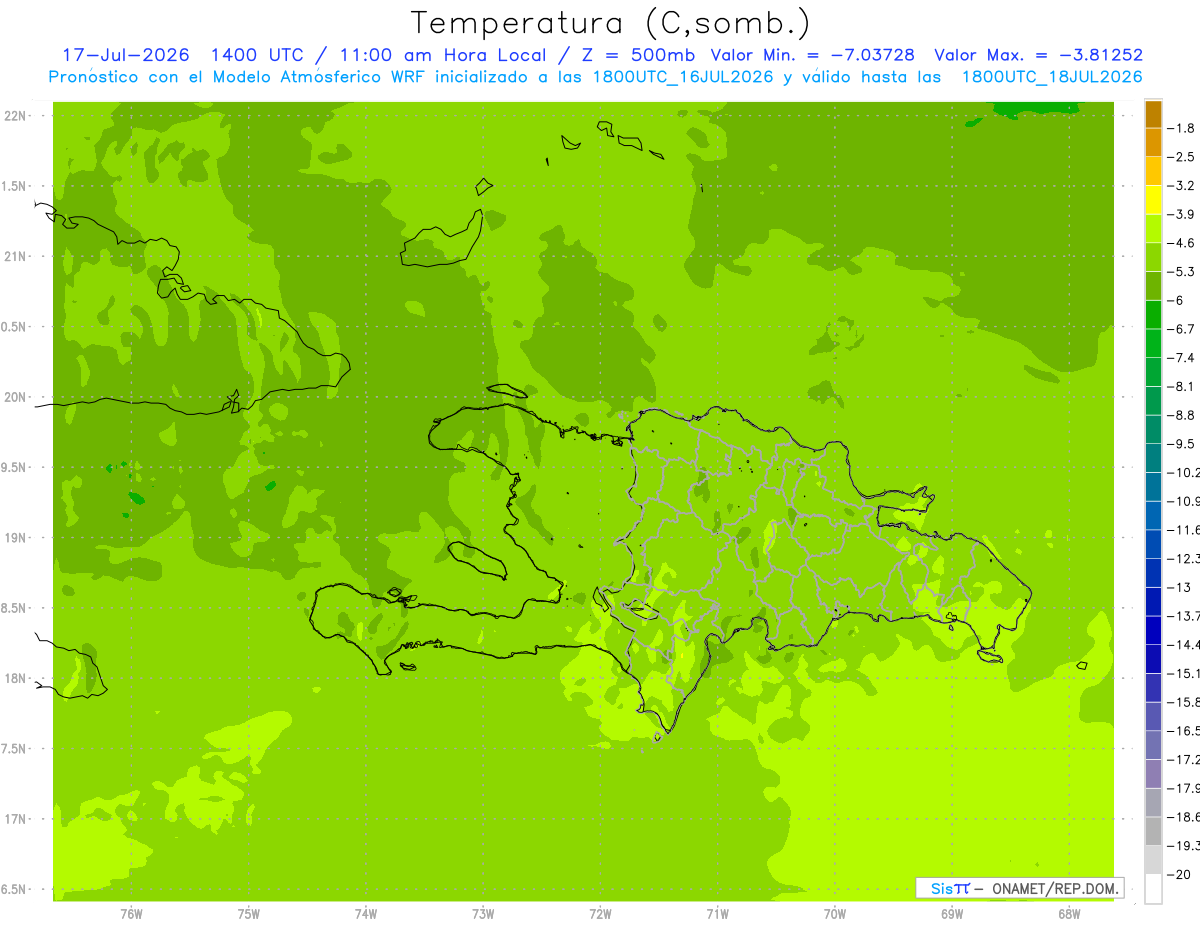Click the "-6.7" legend label
Image resolution: width=1200 pixels, height=927 pixels.
pyautogui.click(x=1182, y=329)
